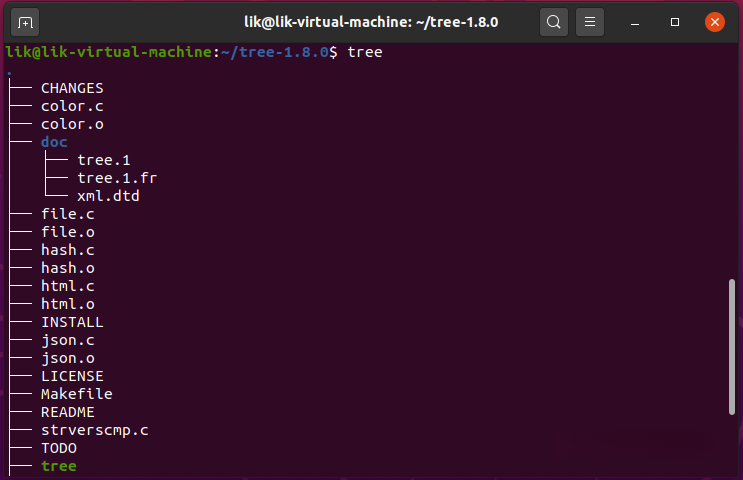The height and width of the screenshot is (480, 743).
Task: Click the INSTALL file entry
Action: (x=72, y=322)
